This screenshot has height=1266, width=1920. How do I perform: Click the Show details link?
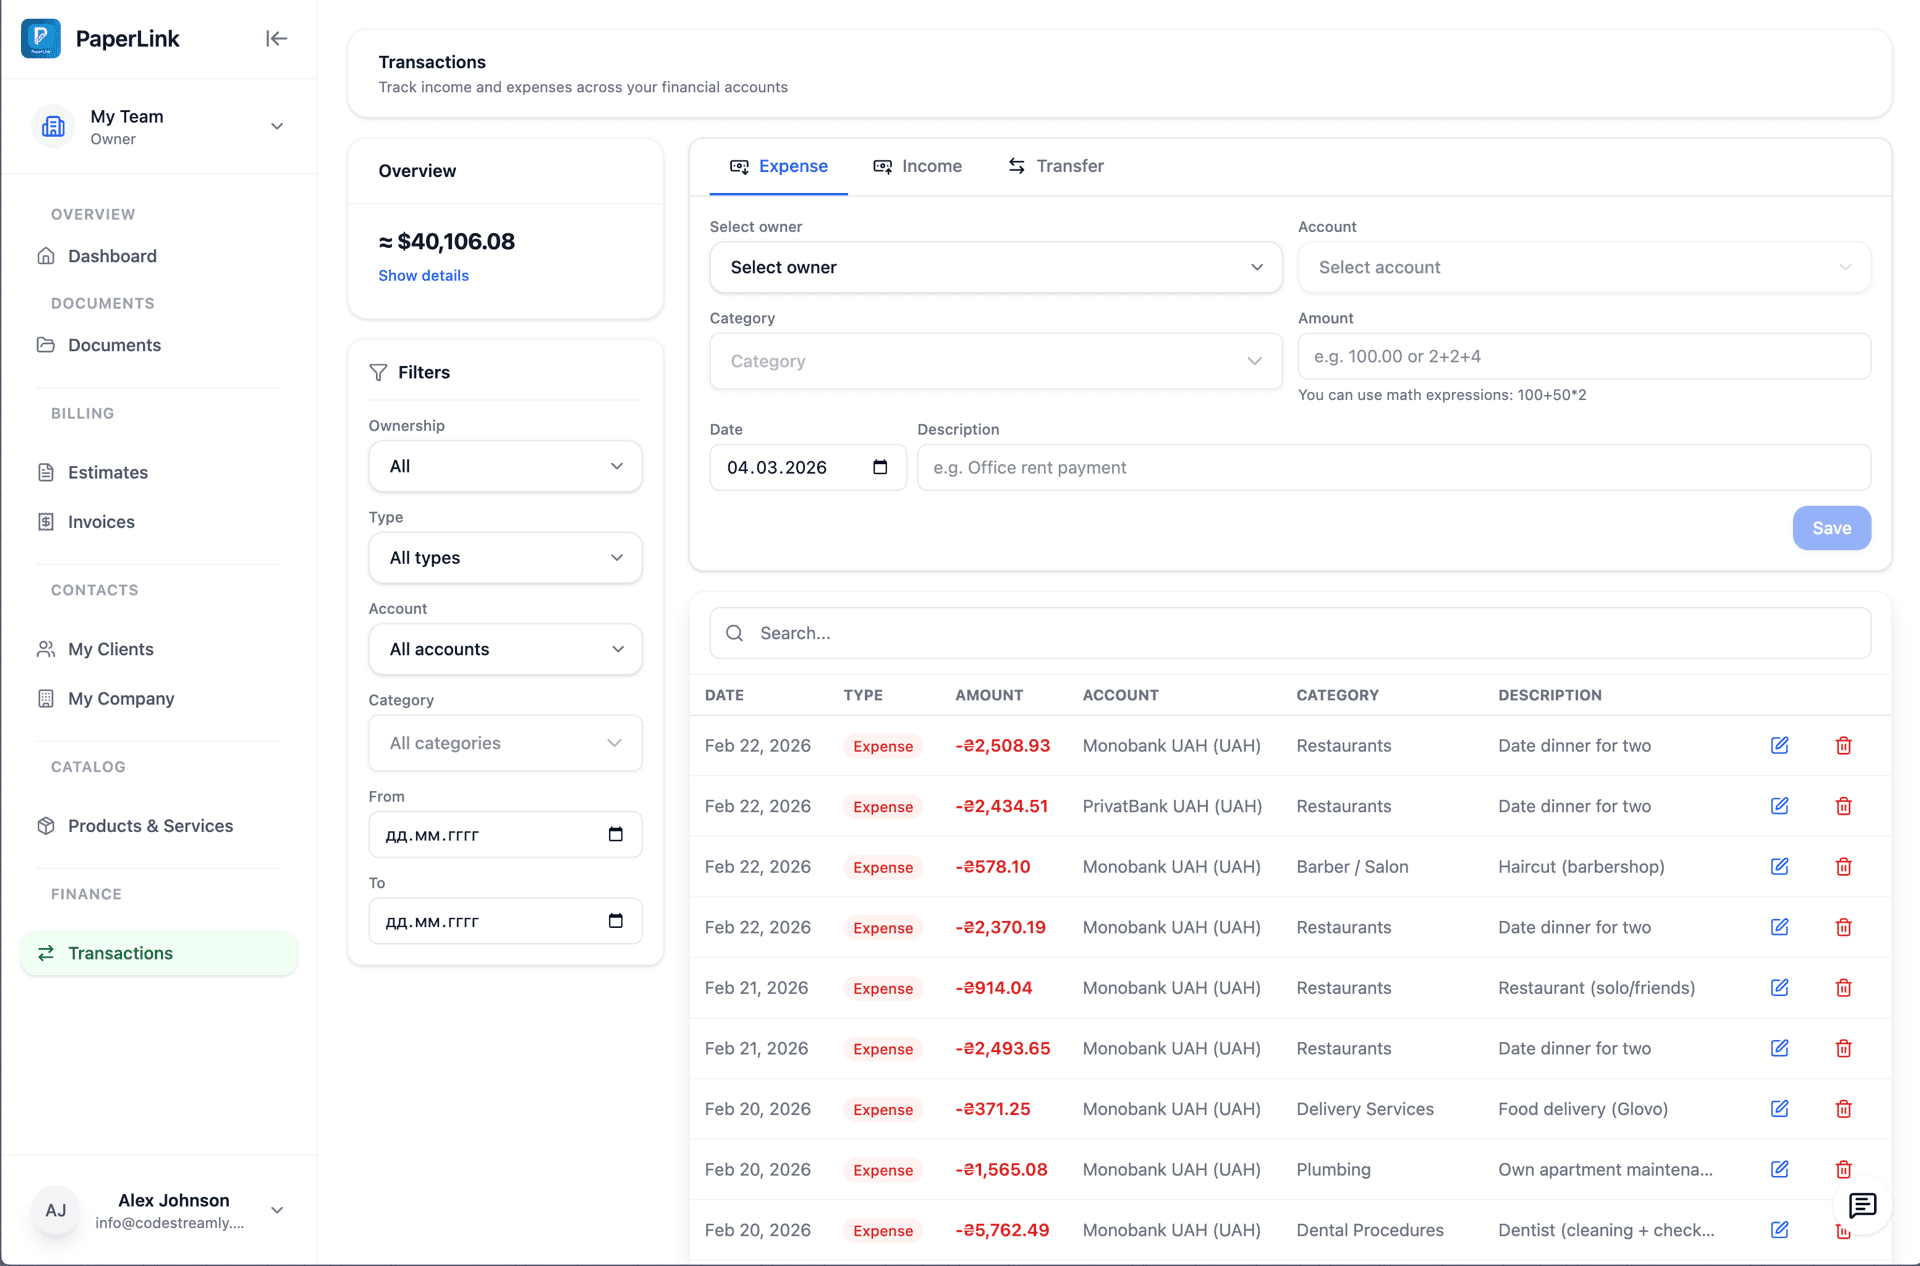point(423,276)
